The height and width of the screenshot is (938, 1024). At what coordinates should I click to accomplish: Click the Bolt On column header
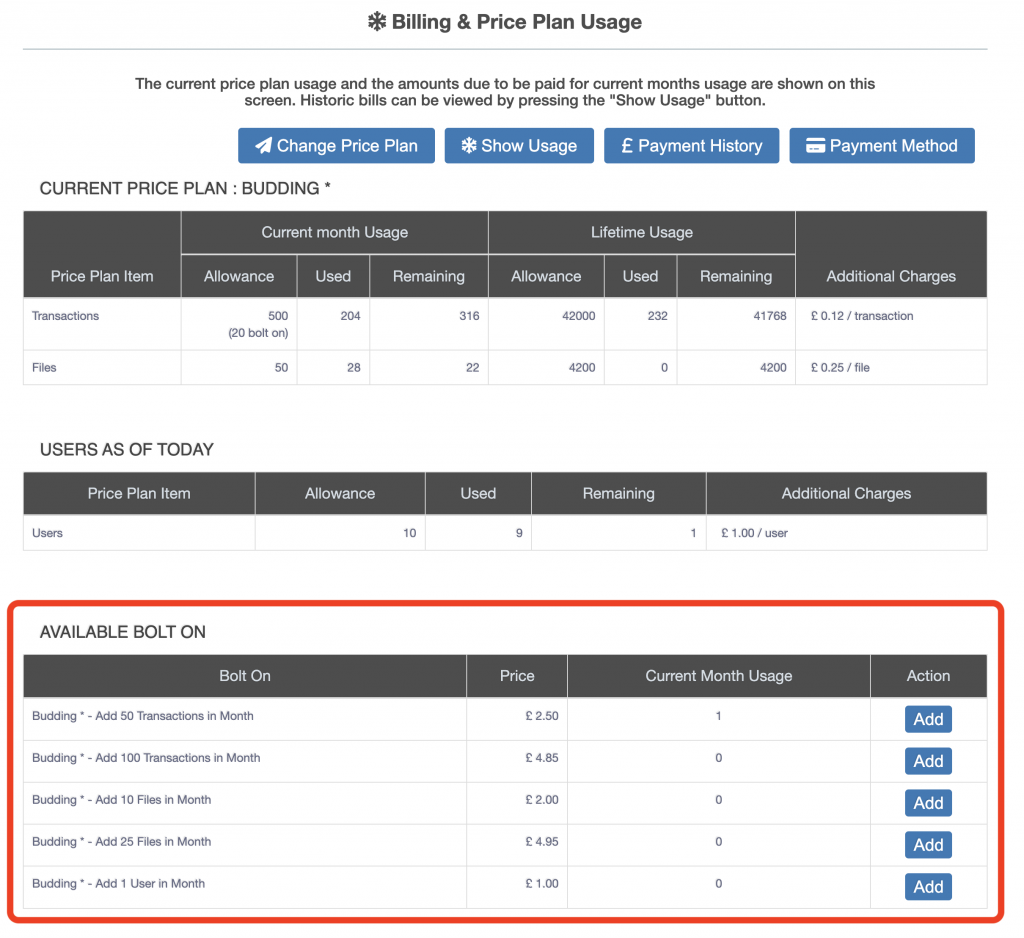[245, 676]
